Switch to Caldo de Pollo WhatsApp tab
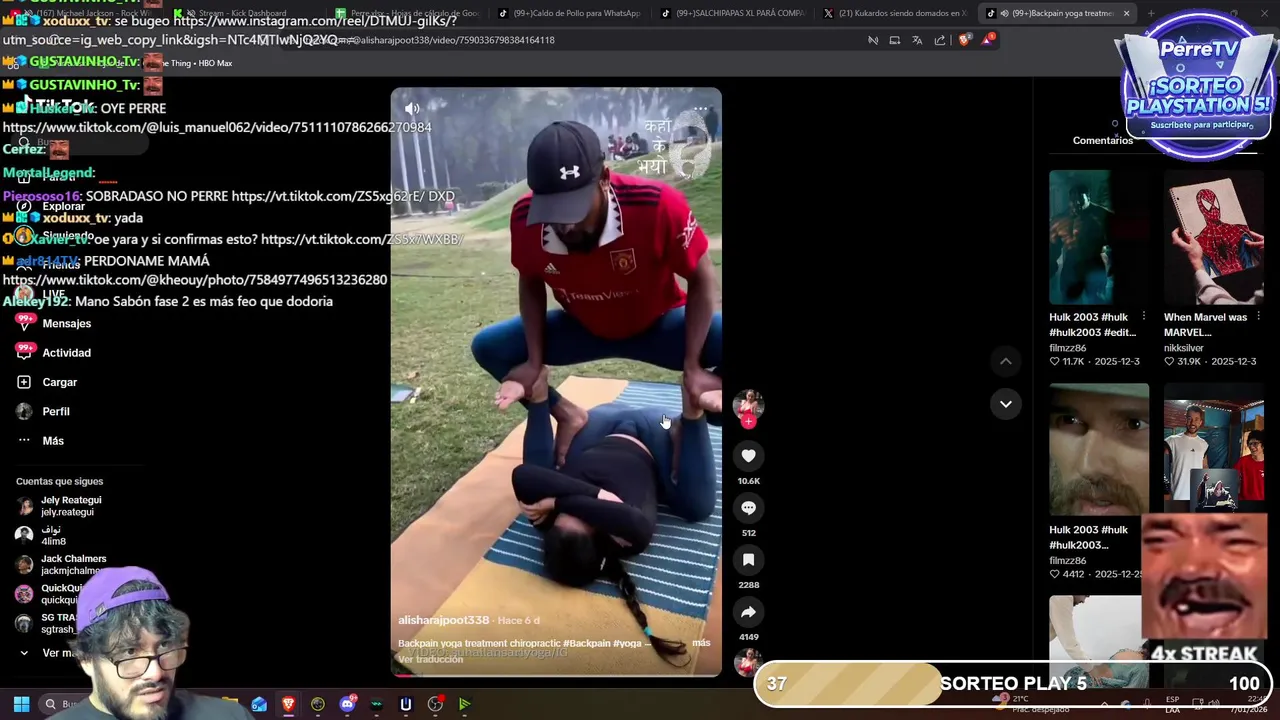The image size is (1280, 720). click(569, 13)
